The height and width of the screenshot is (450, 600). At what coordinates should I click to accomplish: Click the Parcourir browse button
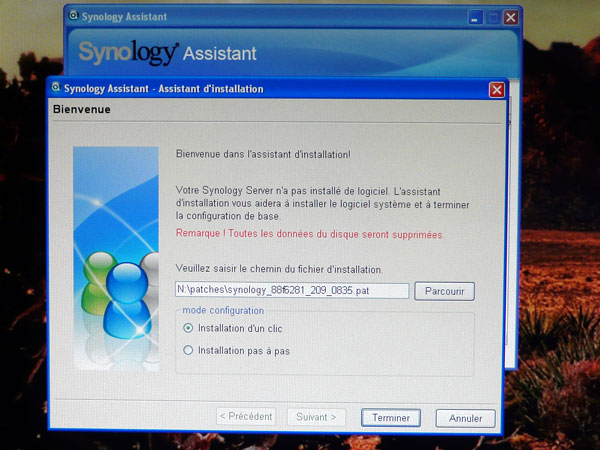click(444, 291)
